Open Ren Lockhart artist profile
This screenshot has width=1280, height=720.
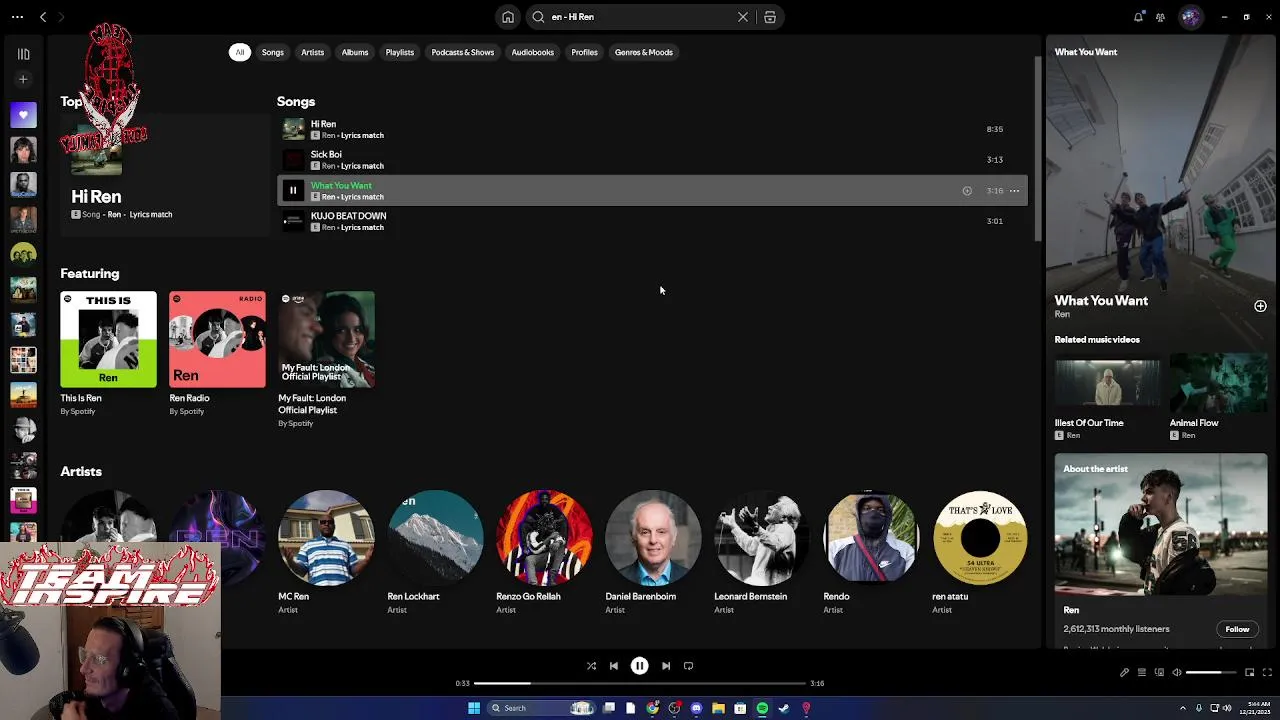coord(435,552)
